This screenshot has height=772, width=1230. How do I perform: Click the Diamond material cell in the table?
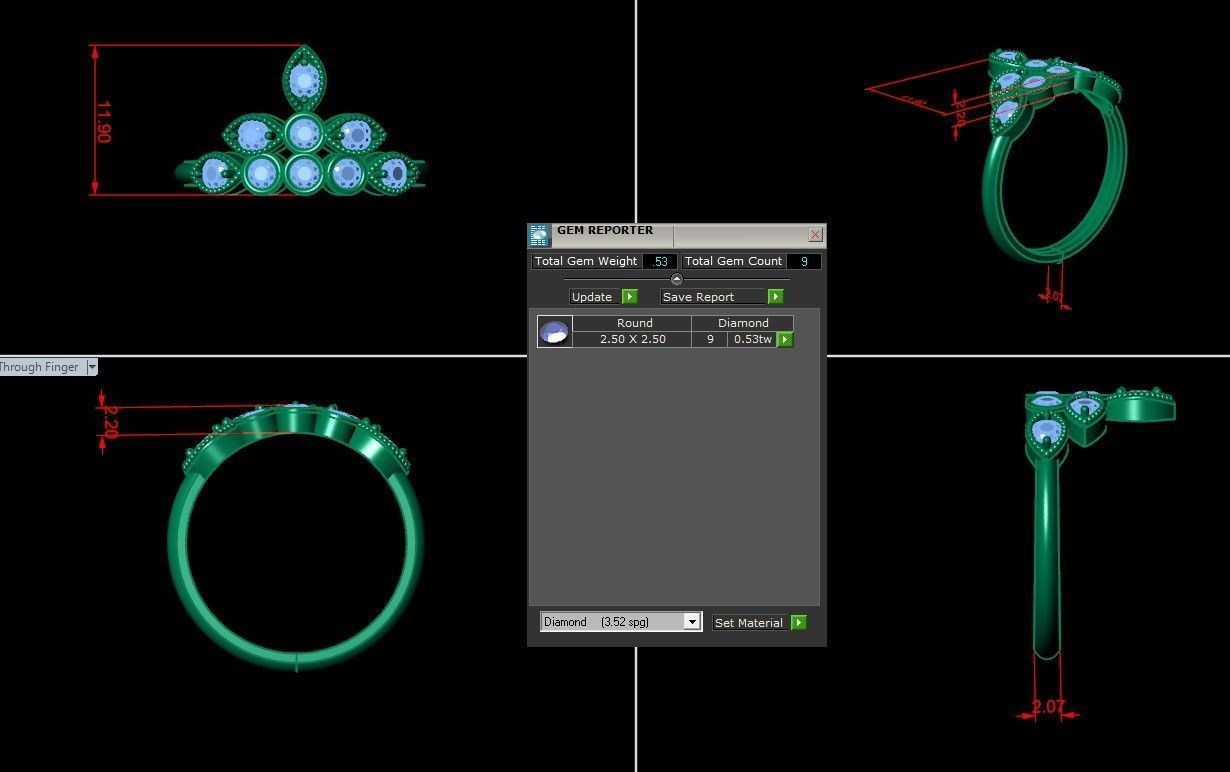743,323
